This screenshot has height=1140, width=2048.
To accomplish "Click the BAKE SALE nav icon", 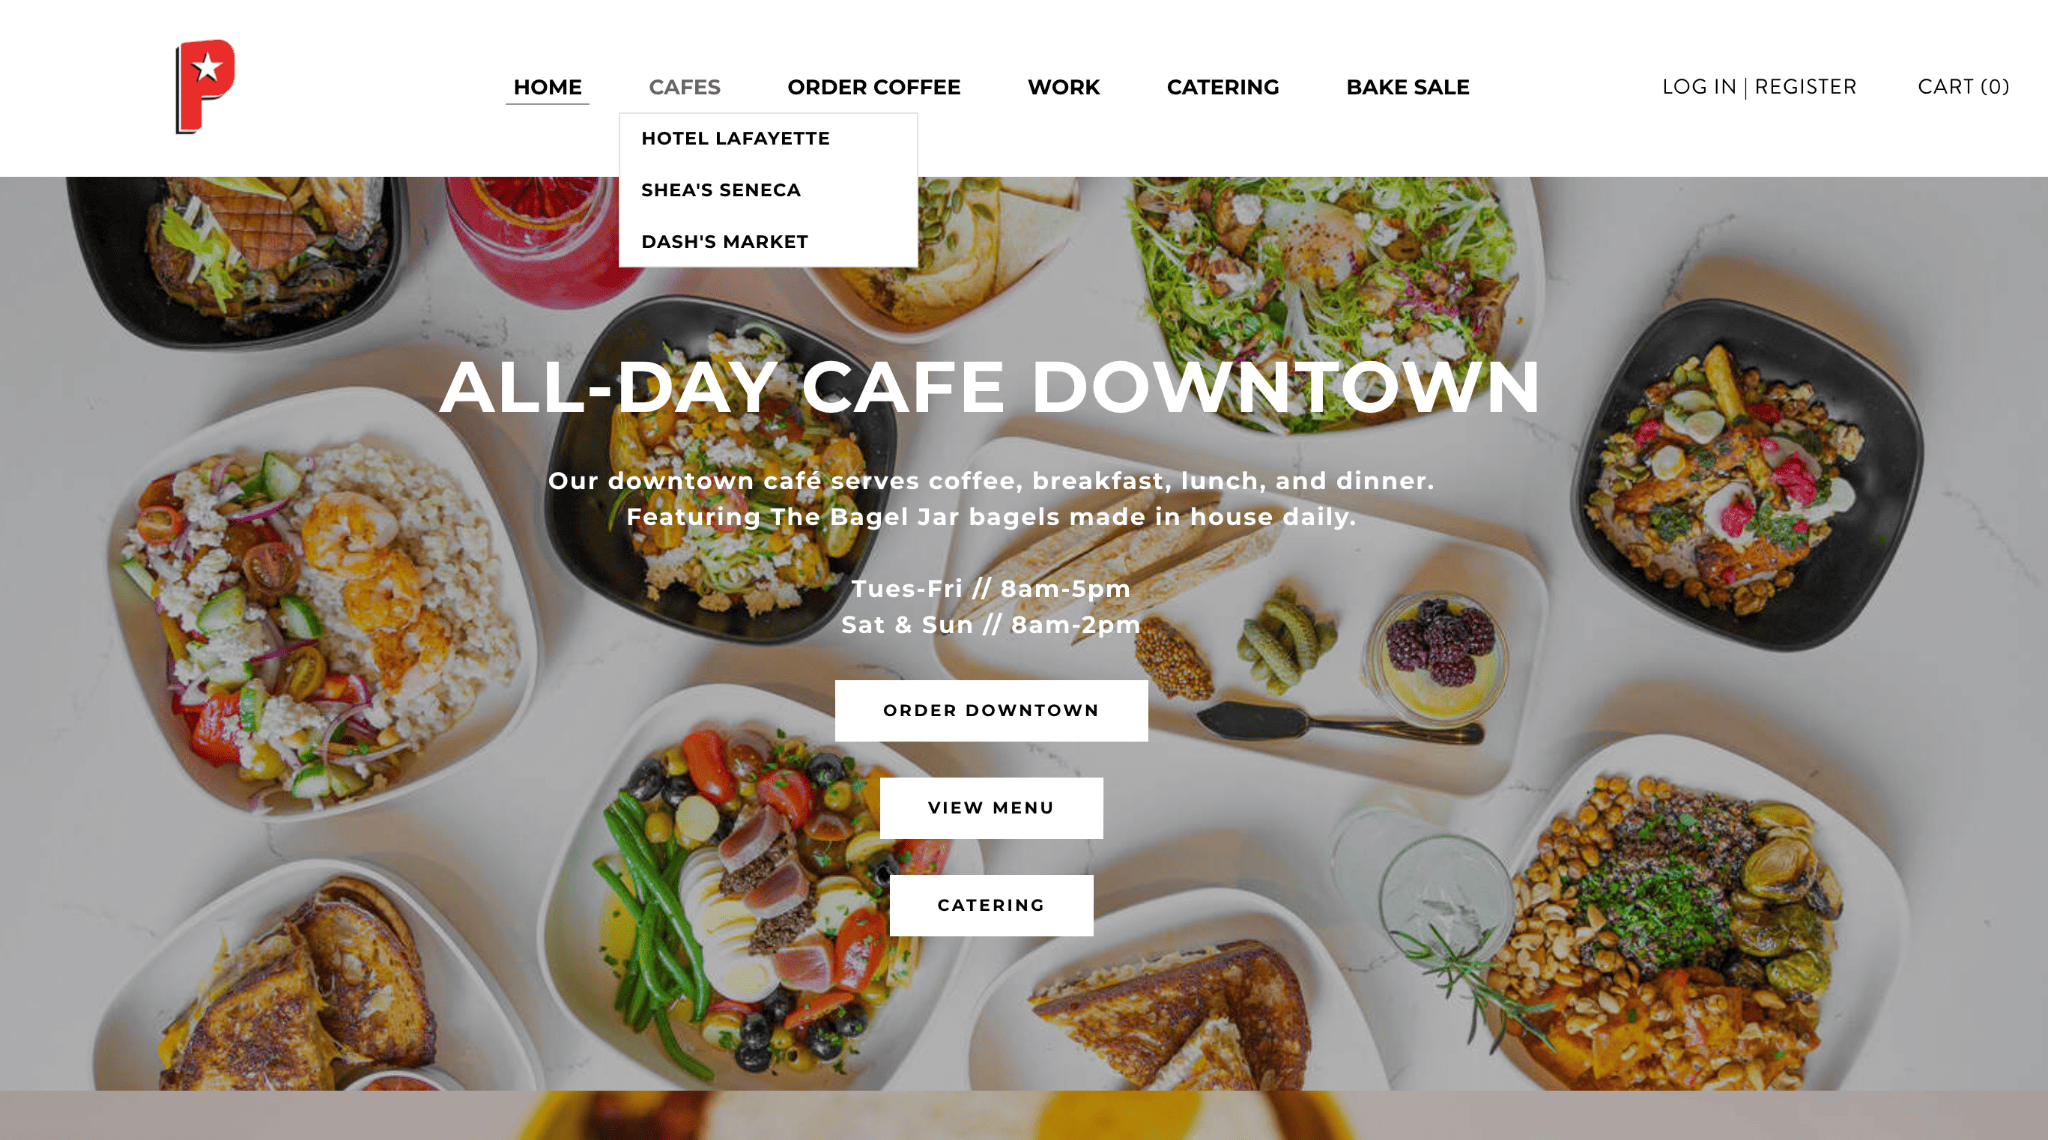I will point(1408,87).
